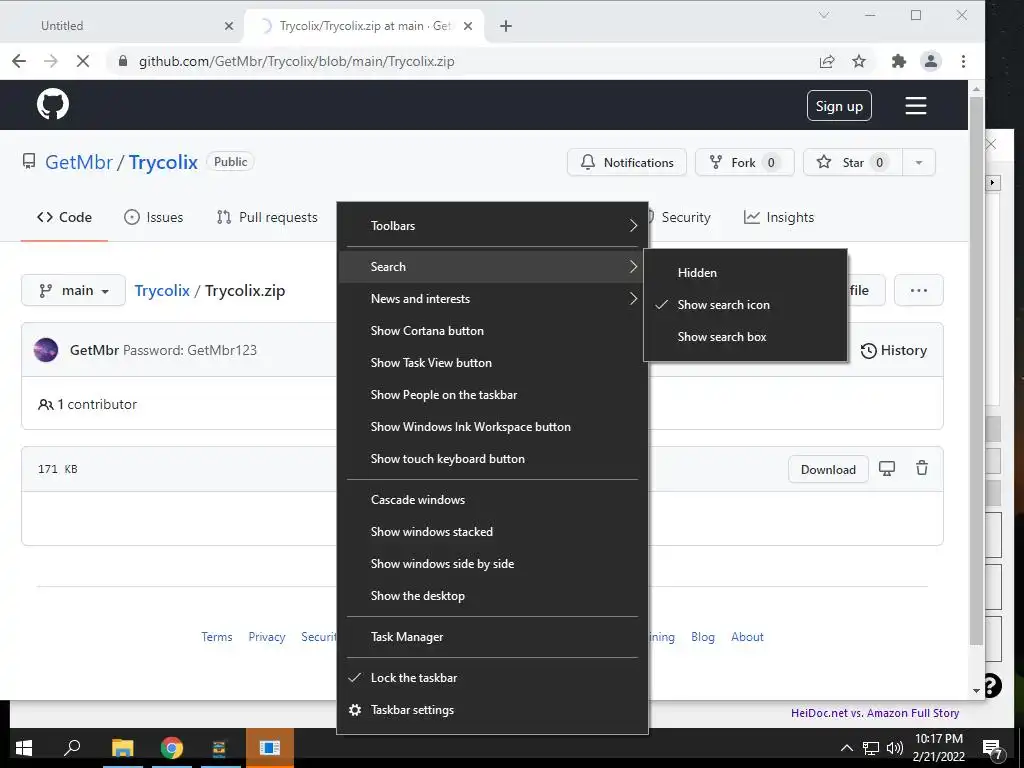Switch to the Issues tab
Screen dimensions: 1024x768
[153, 217]
